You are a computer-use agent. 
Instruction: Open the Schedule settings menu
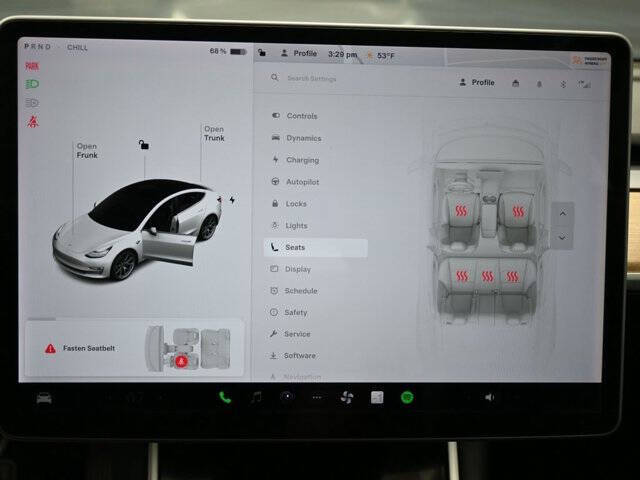coord(294,291)
